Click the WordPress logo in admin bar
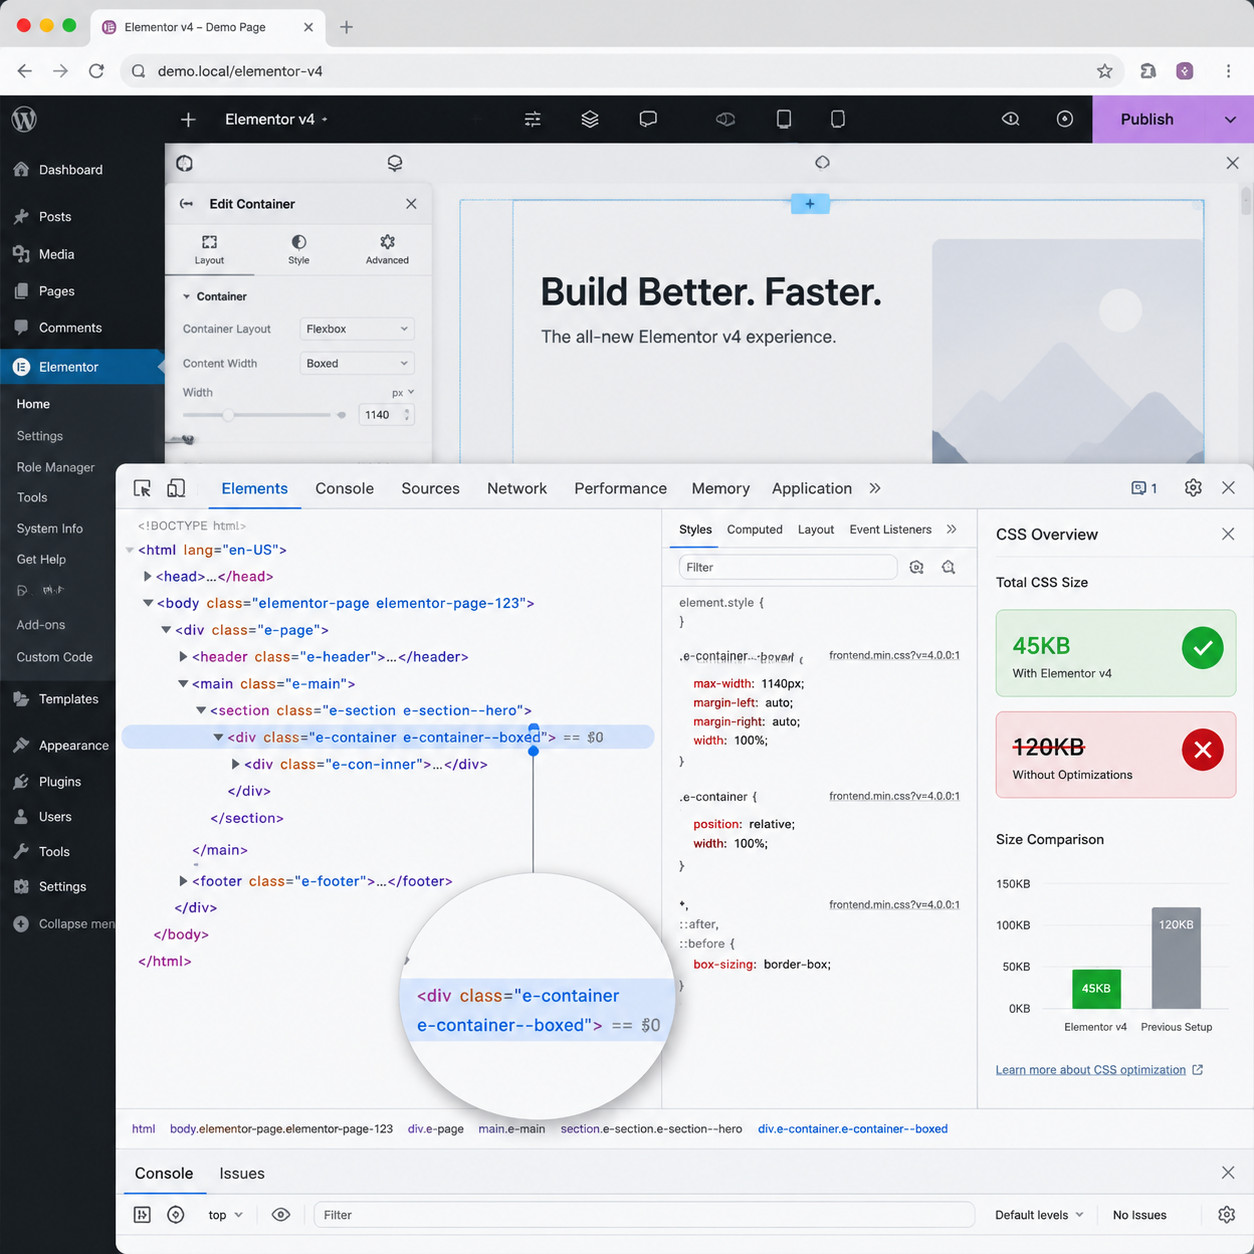Image resolution: width=1254 pixels, height=1254 pixels. click(x=24, y=119)
